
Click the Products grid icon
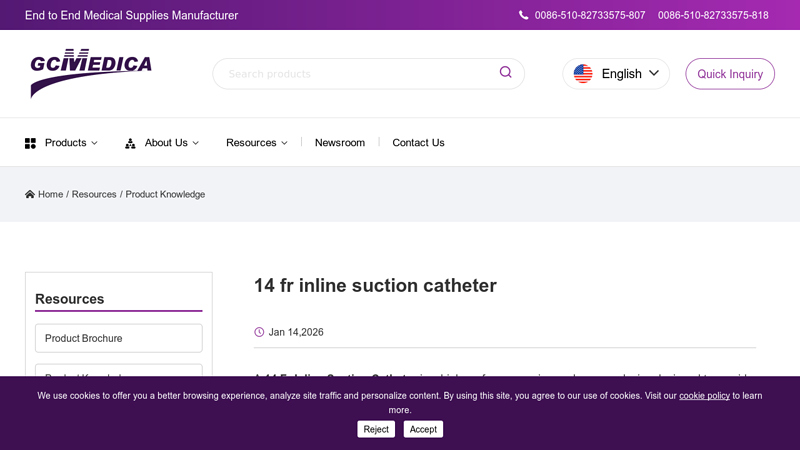(30, 143)
